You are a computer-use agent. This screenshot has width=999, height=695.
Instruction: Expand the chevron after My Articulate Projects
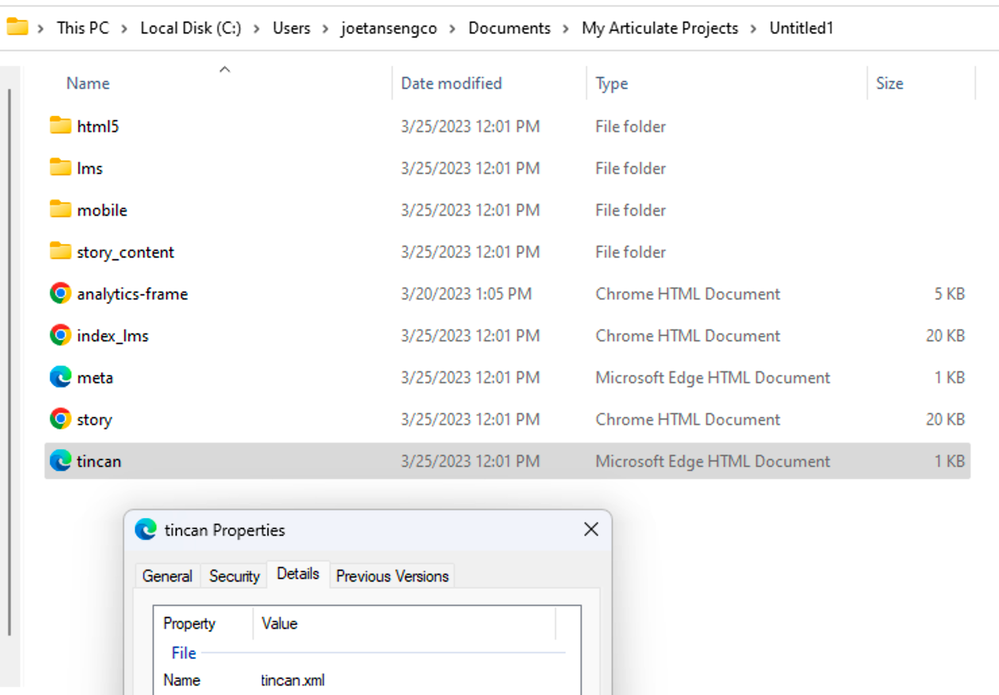click(x=754, y=28)
